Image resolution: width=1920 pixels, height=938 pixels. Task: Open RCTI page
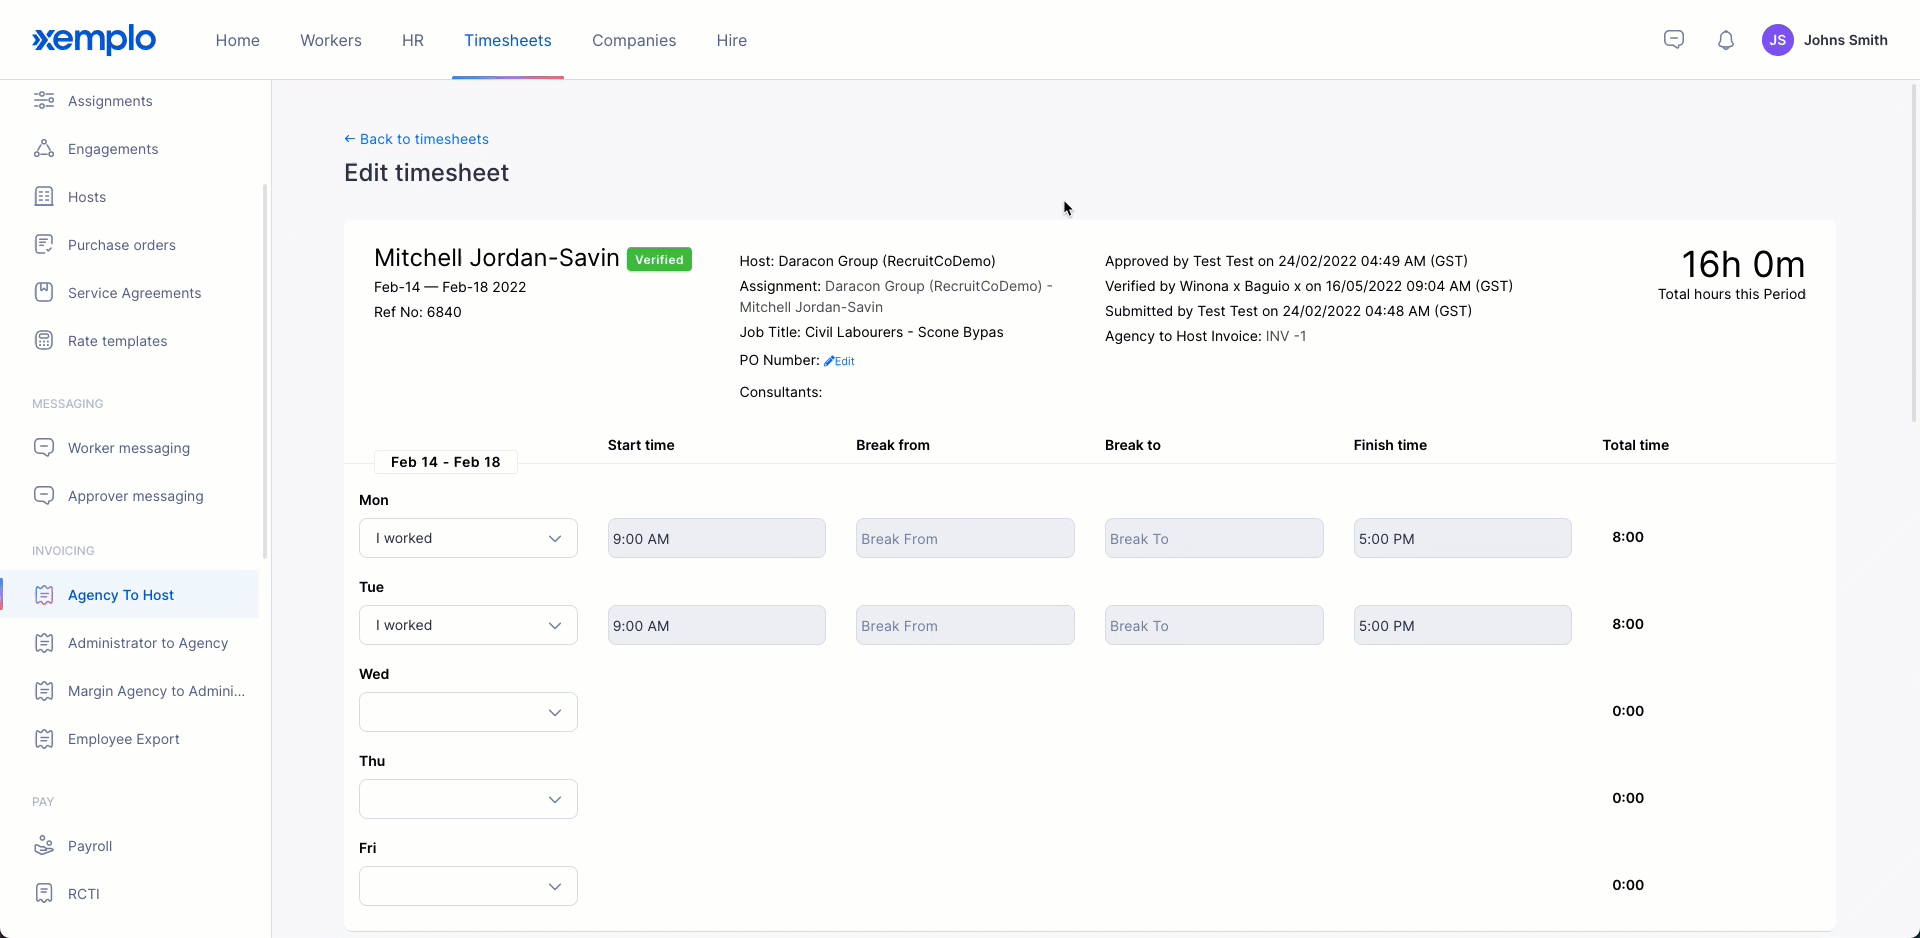(84, 894)
